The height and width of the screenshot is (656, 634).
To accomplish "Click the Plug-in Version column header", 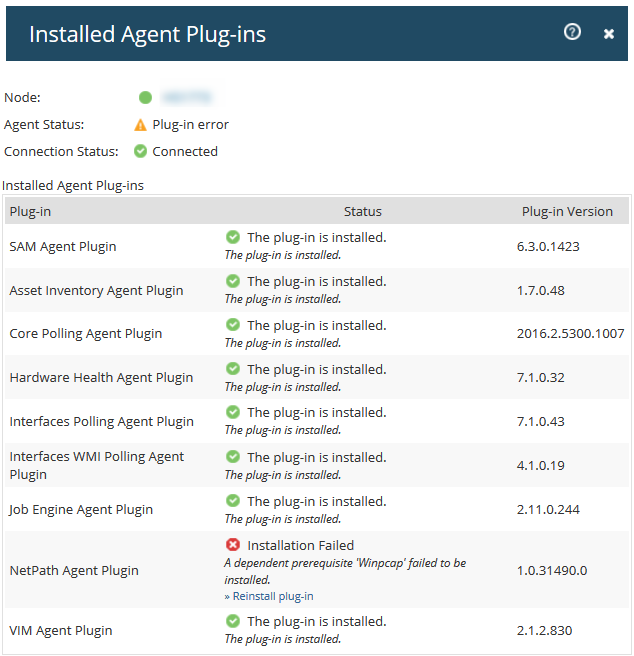I will [x=567, y=211].
